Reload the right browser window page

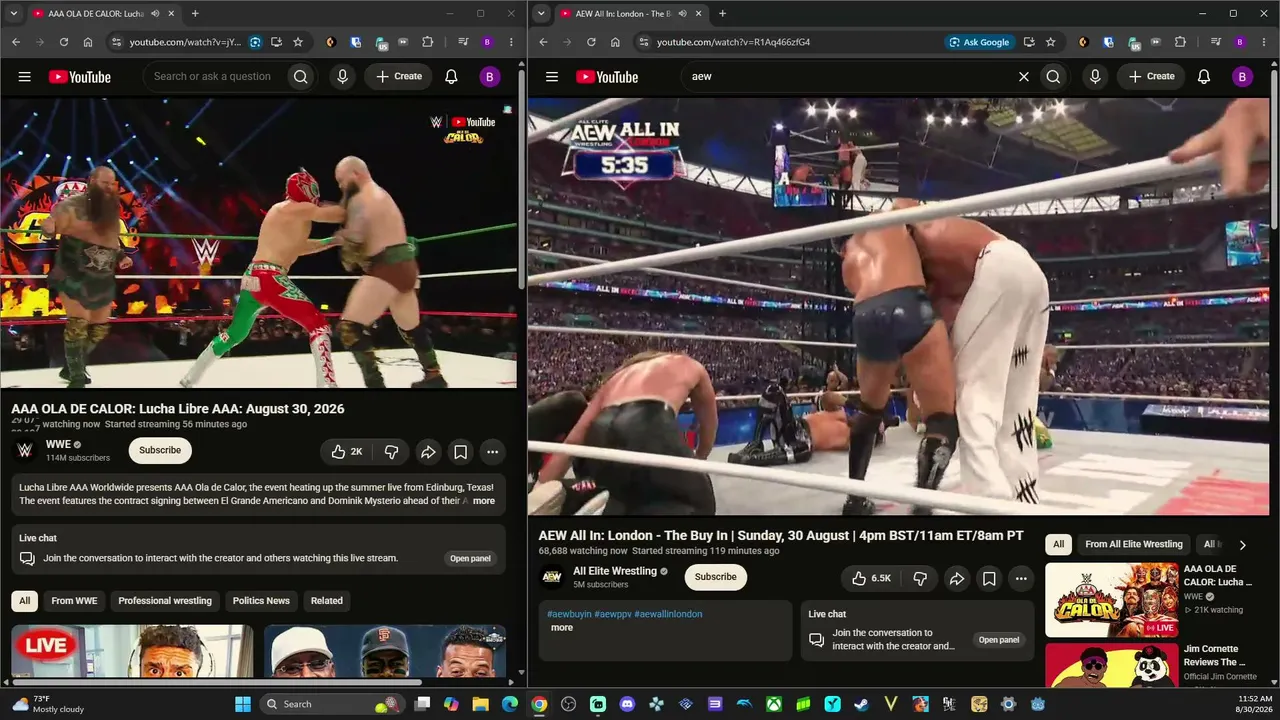[x=591, y=42]
